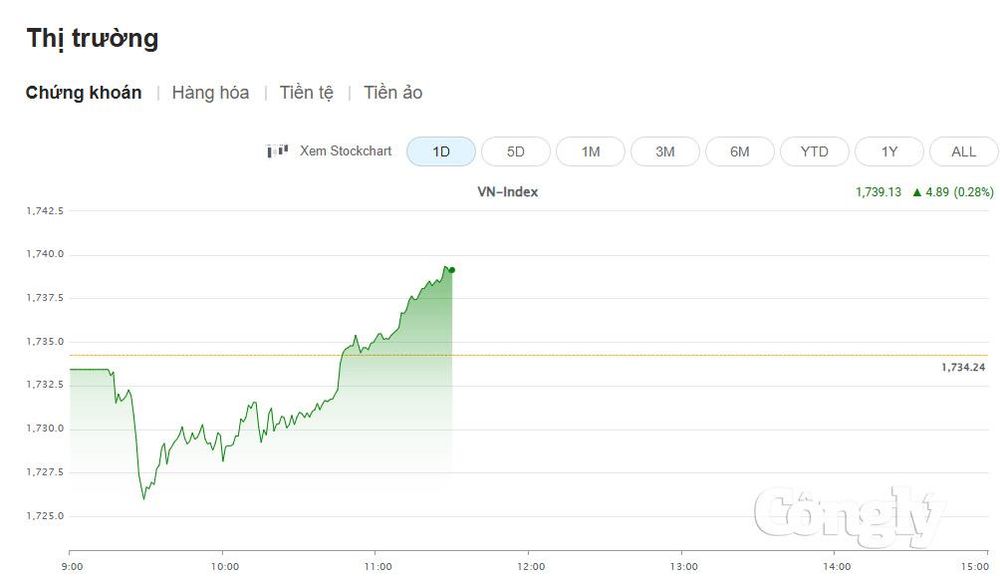This screenshot has width=1000, height=579.
Task: Show year-to-date with YTD
Action: (814, 152)
